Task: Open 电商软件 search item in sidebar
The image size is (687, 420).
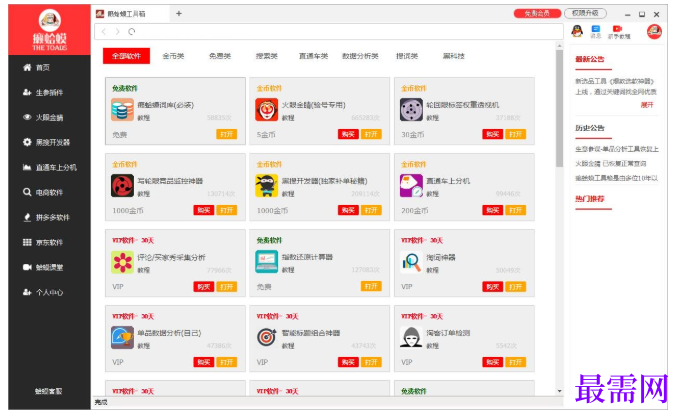Action: 43,192
